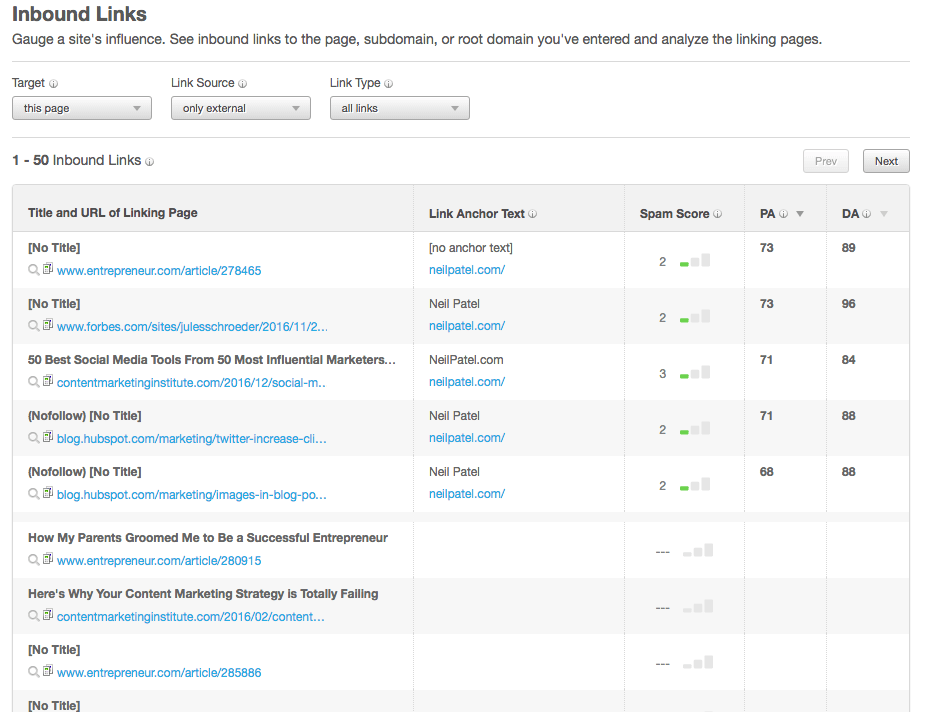The width and height of the screenshot is (926, 712).
Task: Click magnifier icon for entrepreneur.com/article/280915
Action: [x=34, y=560]
